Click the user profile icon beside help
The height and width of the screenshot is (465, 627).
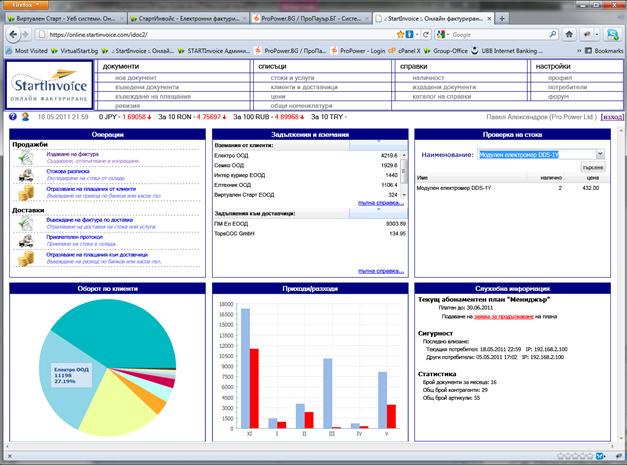click(25, 117)
